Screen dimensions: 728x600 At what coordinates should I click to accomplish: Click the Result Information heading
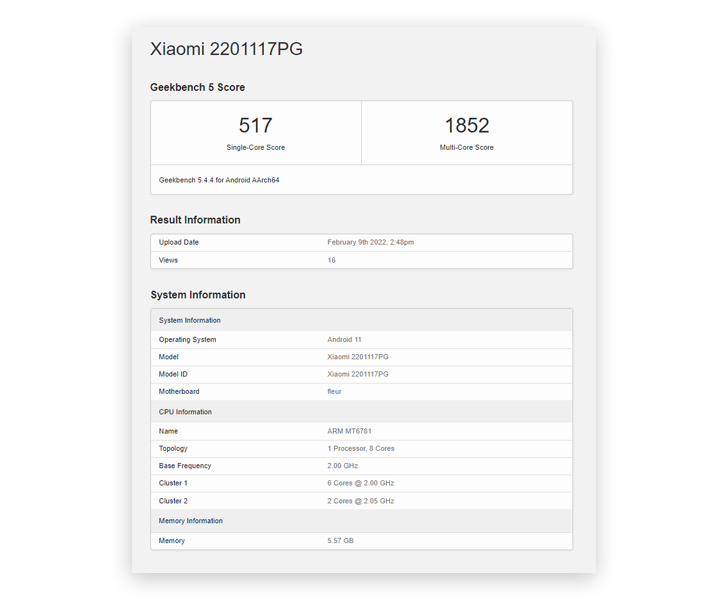tap(195, 220)
